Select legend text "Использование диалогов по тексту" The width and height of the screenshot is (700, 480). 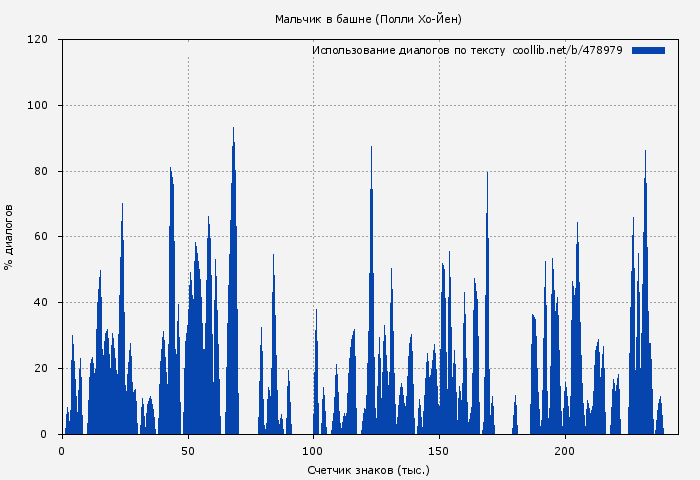point(408,50)
